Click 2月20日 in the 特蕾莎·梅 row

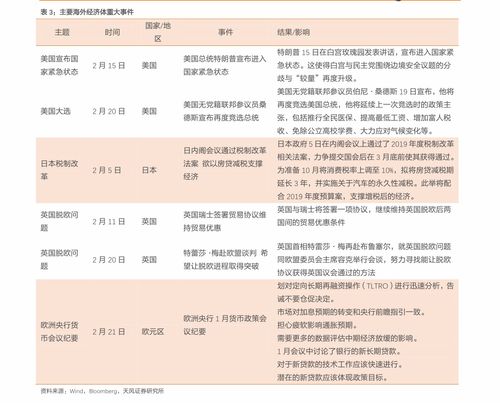(x=109, y=260)
